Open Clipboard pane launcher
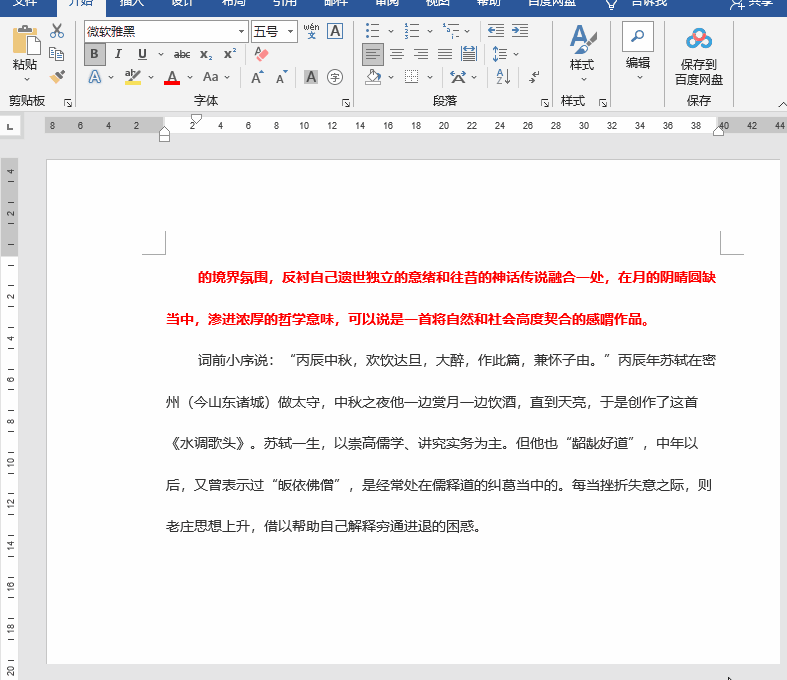787x680 pixels. coord(68,103)
